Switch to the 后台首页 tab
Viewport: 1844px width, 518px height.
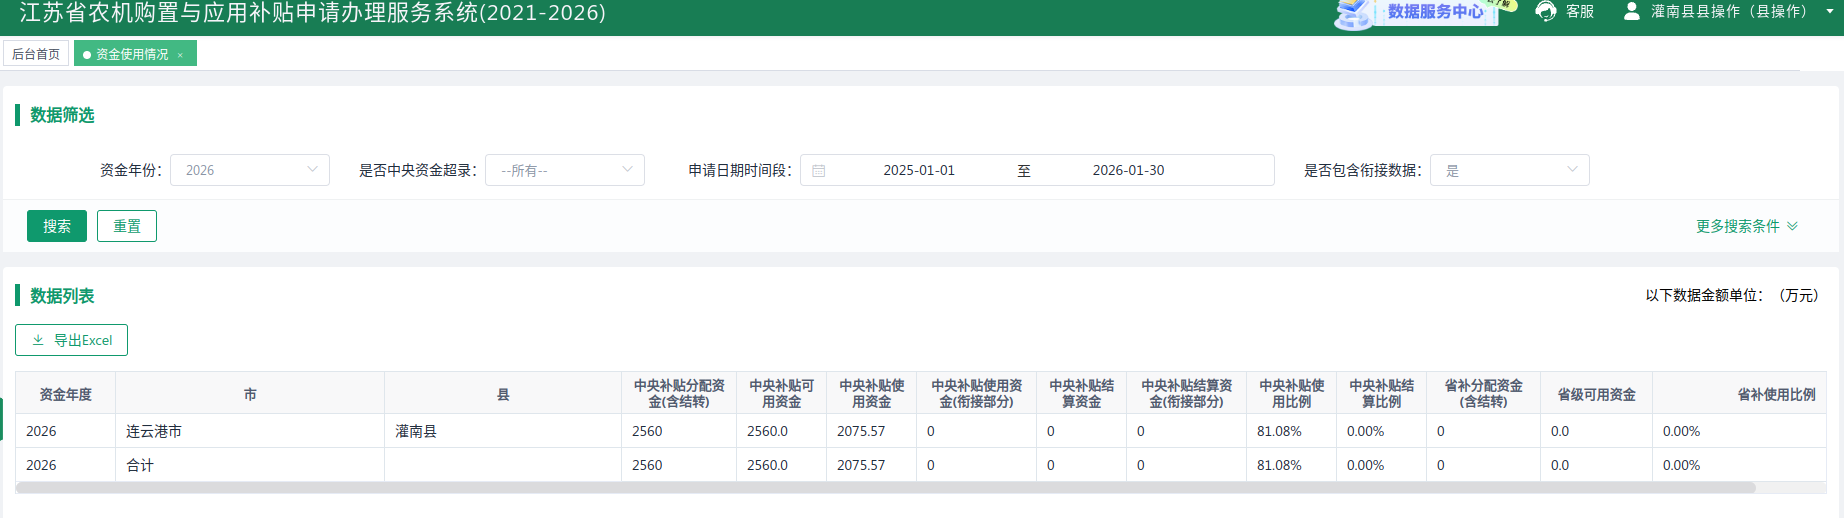36,54
